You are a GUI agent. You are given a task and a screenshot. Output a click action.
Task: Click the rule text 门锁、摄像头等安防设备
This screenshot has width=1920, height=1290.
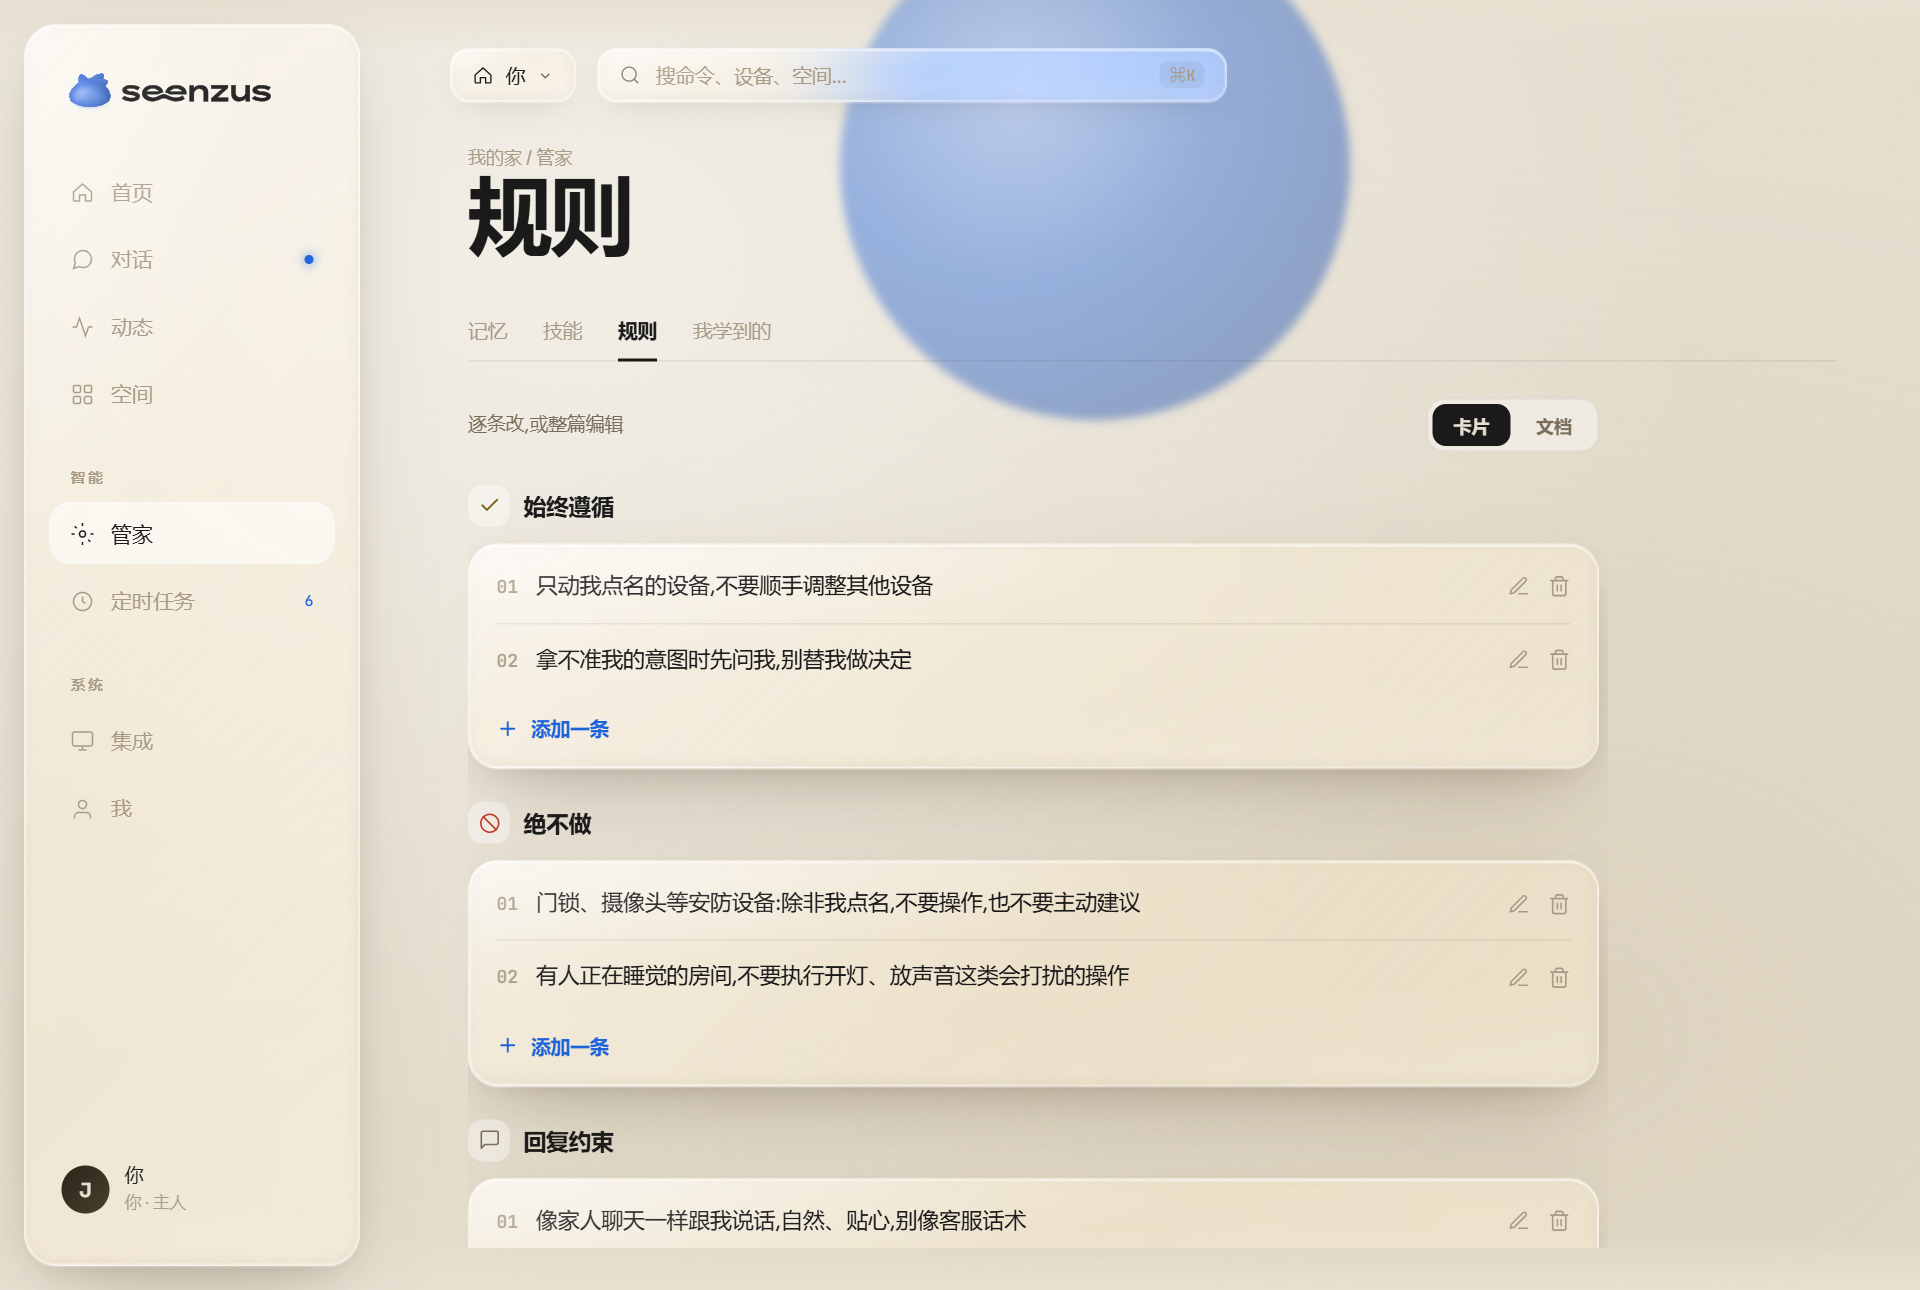pos(838,903)
